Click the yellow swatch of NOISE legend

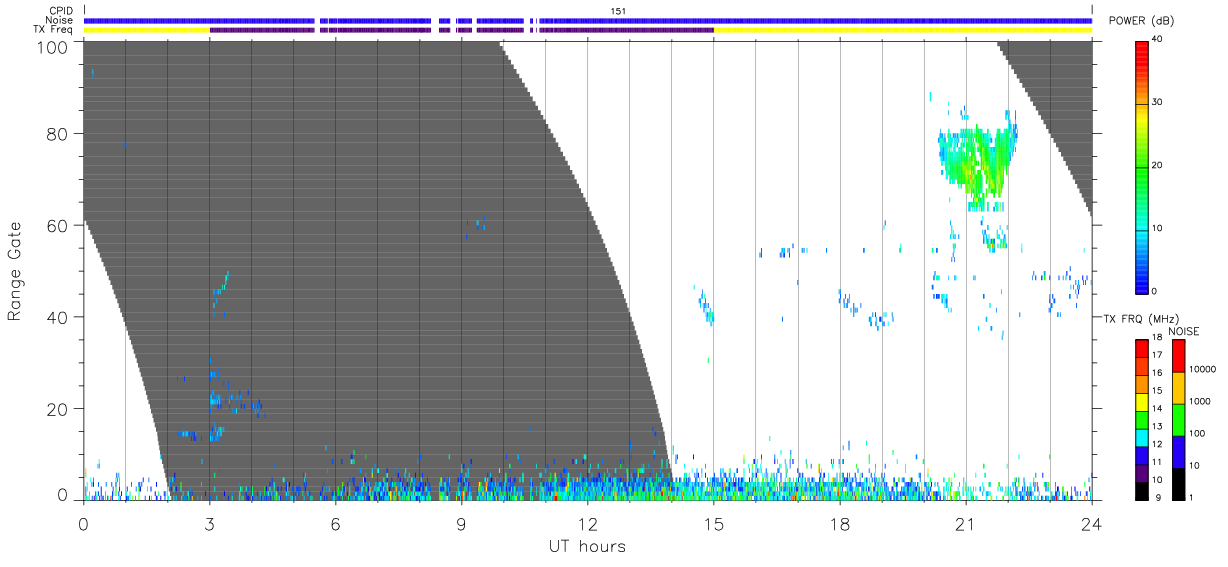(1178, 389)
